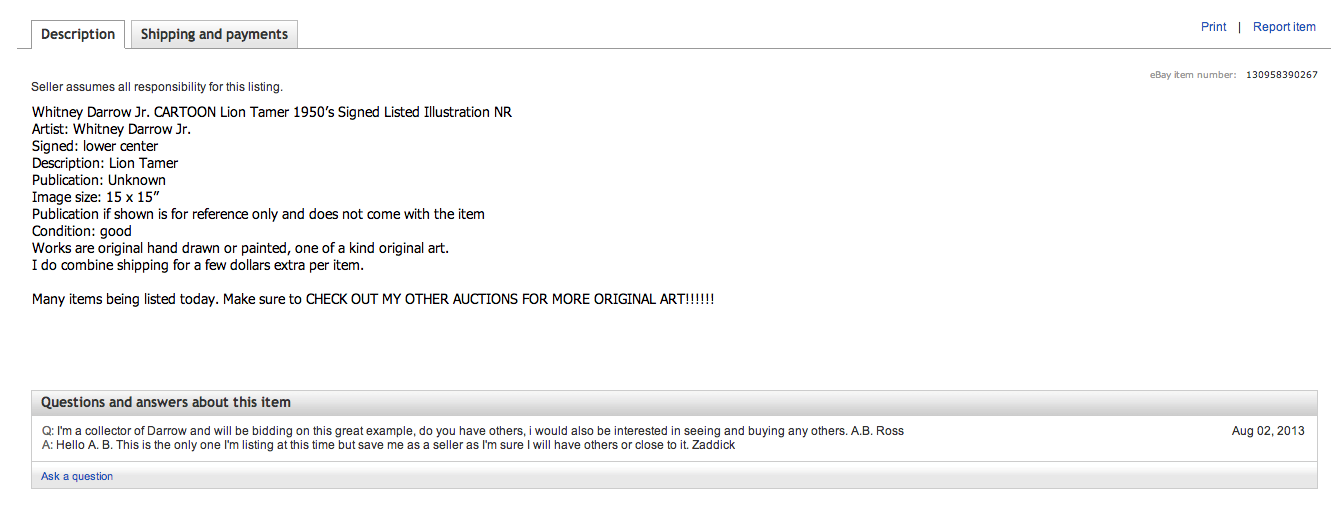Switch to the Description tab
The height and width of the screenshot is (510, 1335).
click(78, 34)
